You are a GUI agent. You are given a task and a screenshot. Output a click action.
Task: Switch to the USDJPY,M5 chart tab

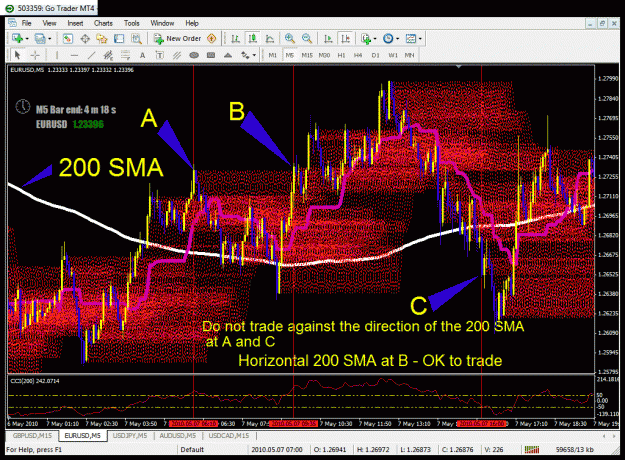point(130,436)
